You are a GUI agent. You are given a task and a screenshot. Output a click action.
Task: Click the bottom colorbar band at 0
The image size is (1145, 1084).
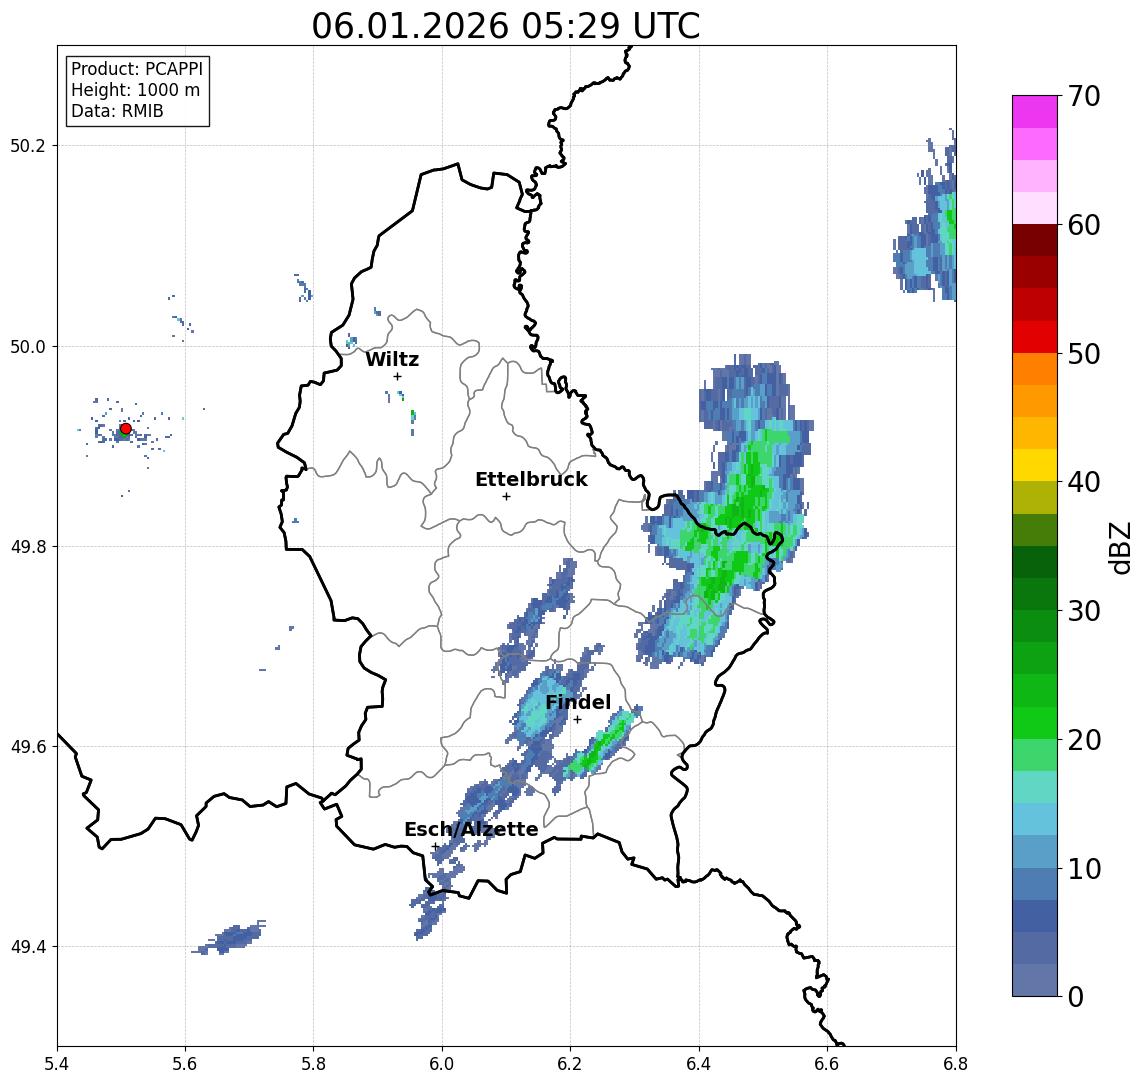coord(1035,980)
